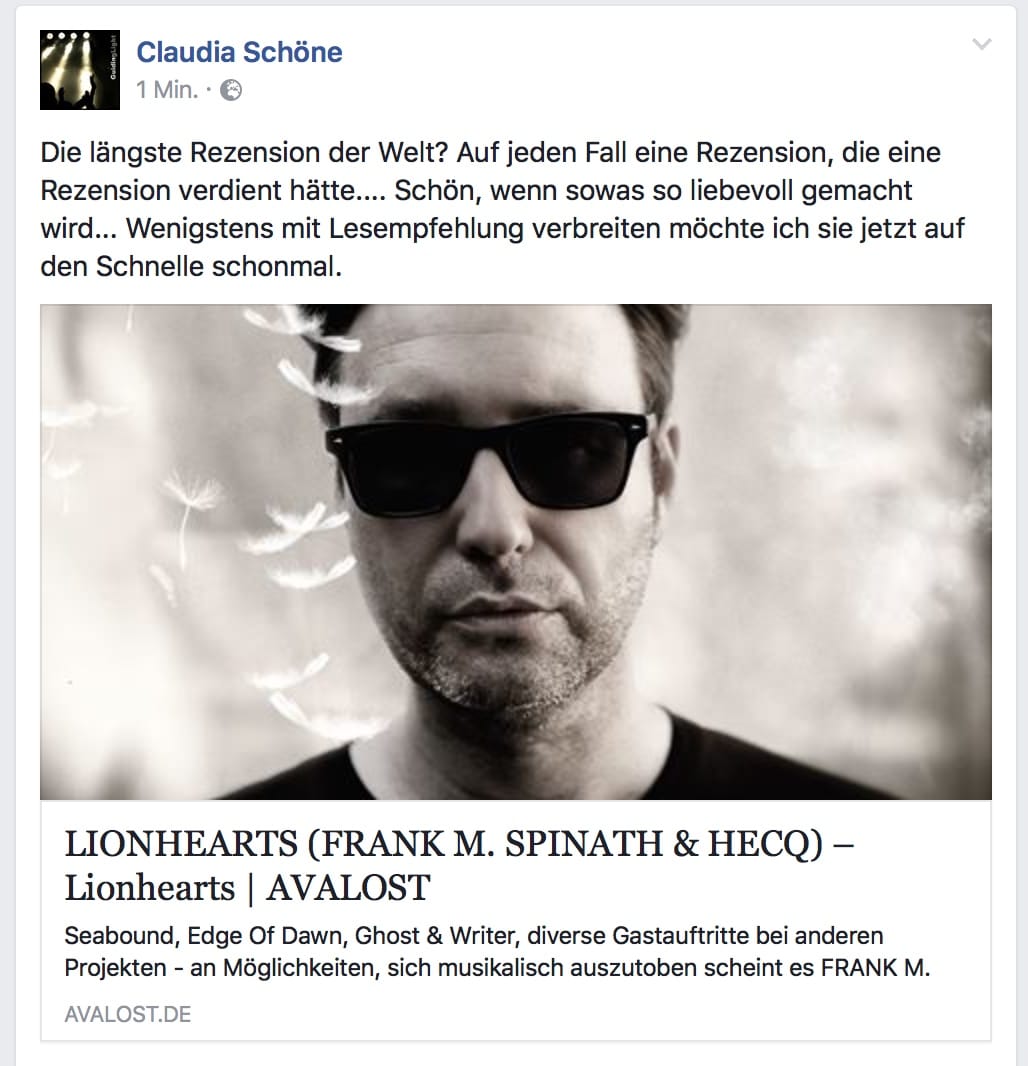The image size is (1028, 1066).
Task: Click the Lionhearts article preview photo
Action: [516, 551]
